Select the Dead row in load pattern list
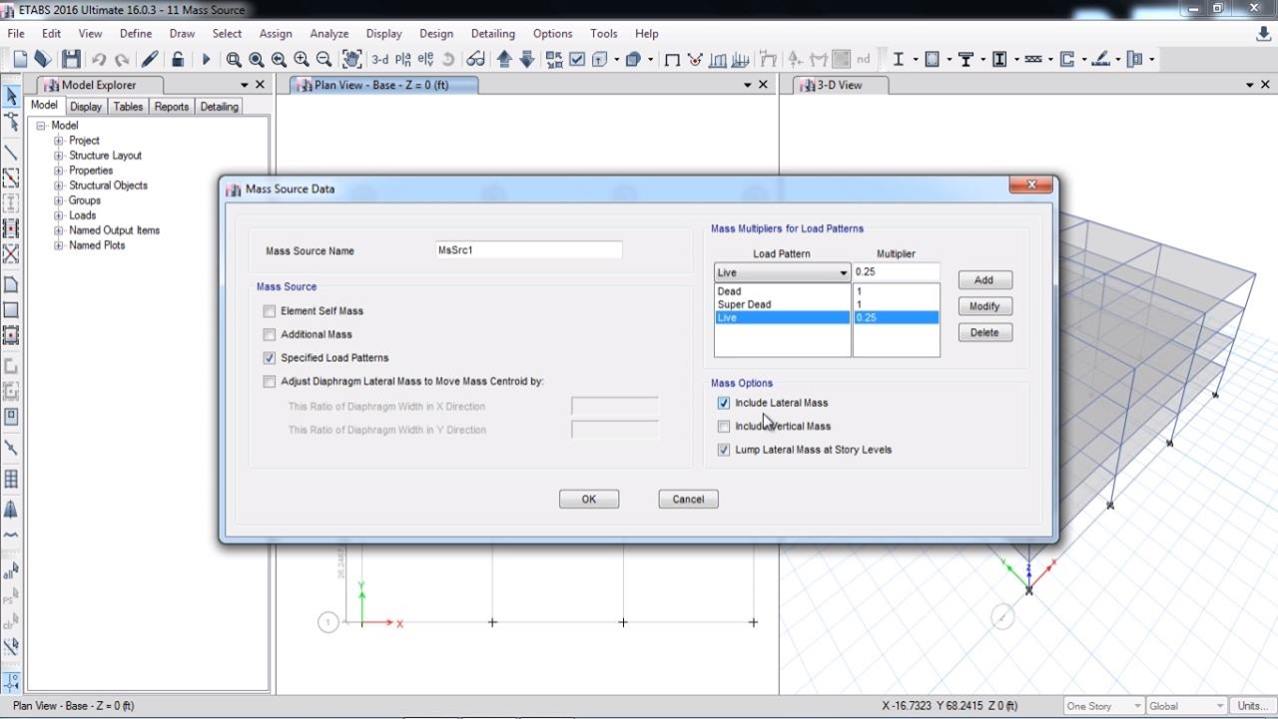Screen dimensions: 1278x719 click(782, 291)
